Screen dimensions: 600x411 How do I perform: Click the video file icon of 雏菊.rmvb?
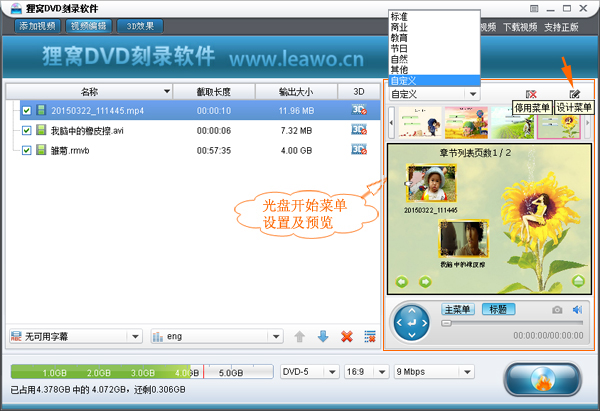pos(41,150)
